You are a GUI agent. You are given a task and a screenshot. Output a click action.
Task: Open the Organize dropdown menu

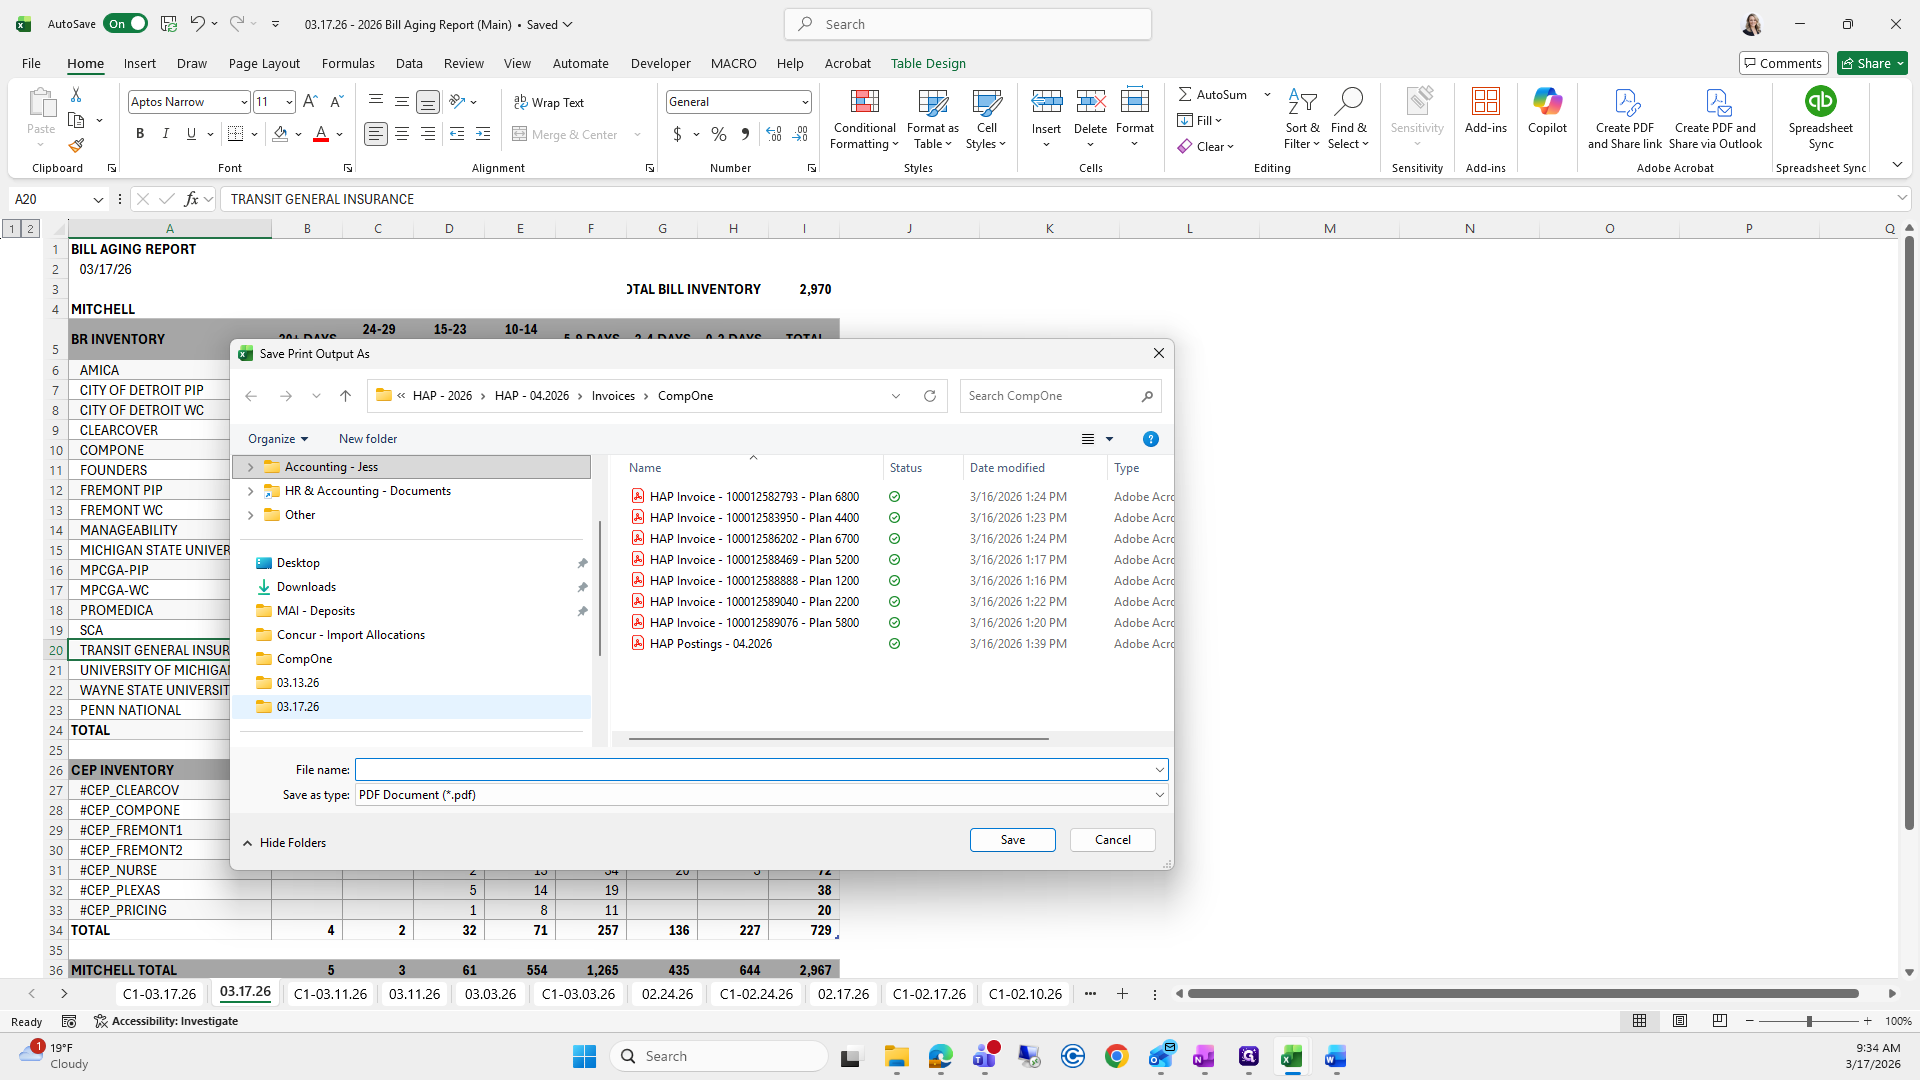tap(278, 439)
